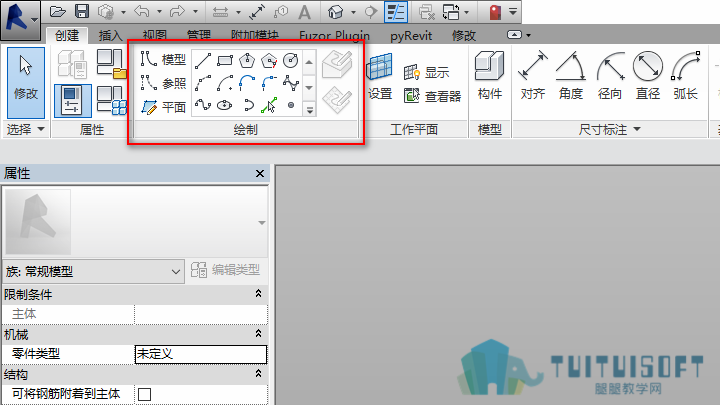Click the Switch Windows icon
Viewport: 720px width, 405px height.
tap(451, 12)
